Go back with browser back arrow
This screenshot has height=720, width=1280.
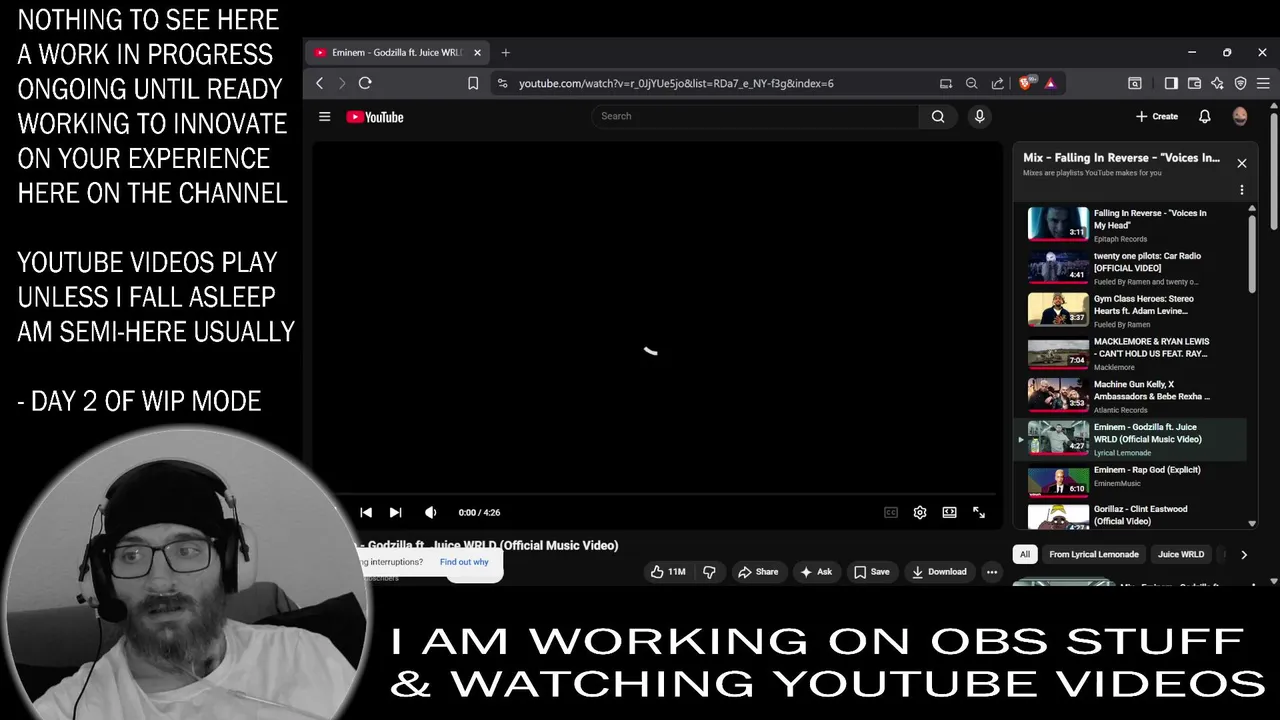click(x=319, y=84)
